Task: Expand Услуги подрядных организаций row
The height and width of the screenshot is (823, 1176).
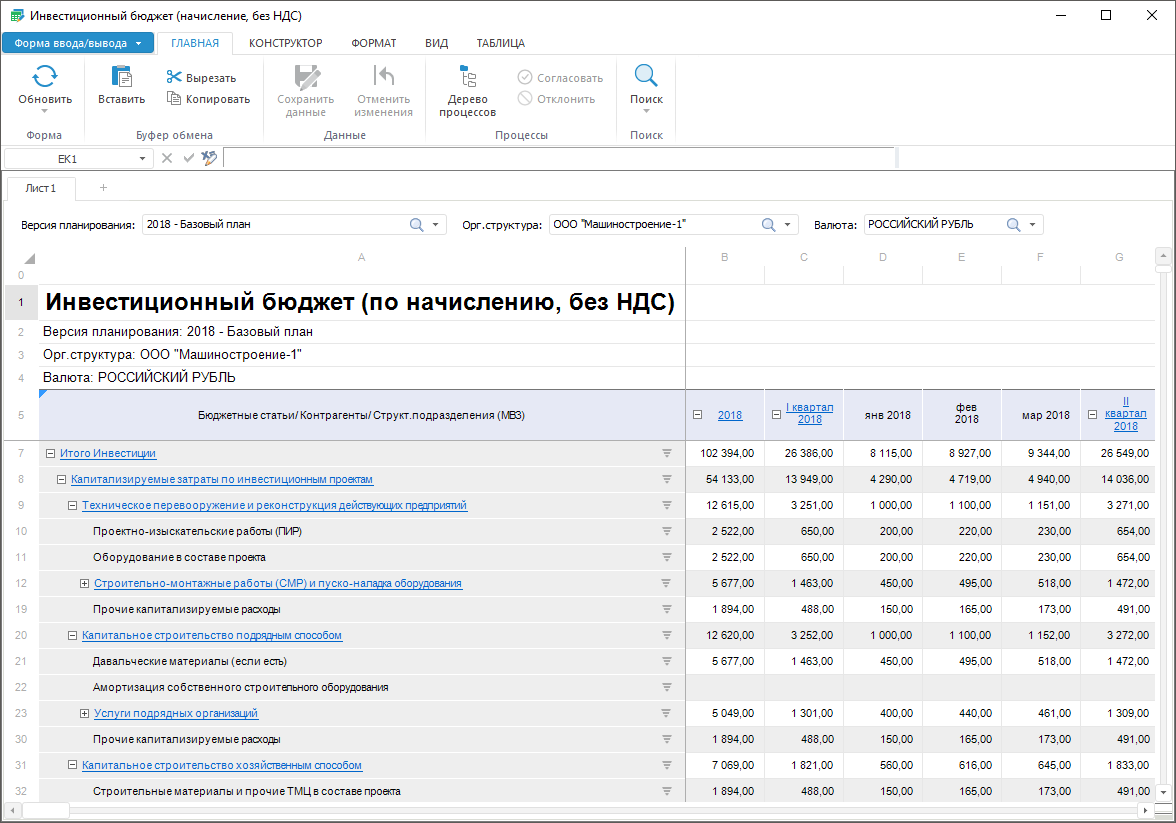Action: (84, 714)
